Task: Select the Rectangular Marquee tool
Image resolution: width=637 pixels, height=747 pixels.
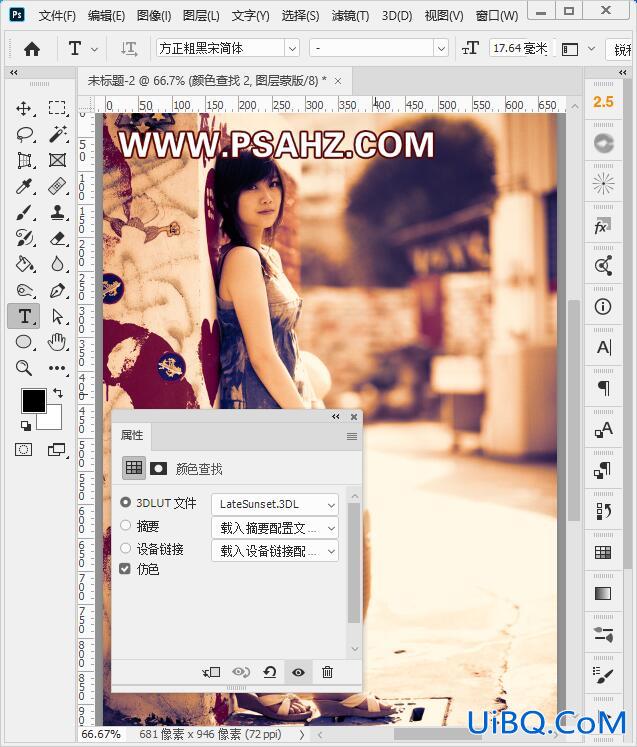Action: pos(57,108)
